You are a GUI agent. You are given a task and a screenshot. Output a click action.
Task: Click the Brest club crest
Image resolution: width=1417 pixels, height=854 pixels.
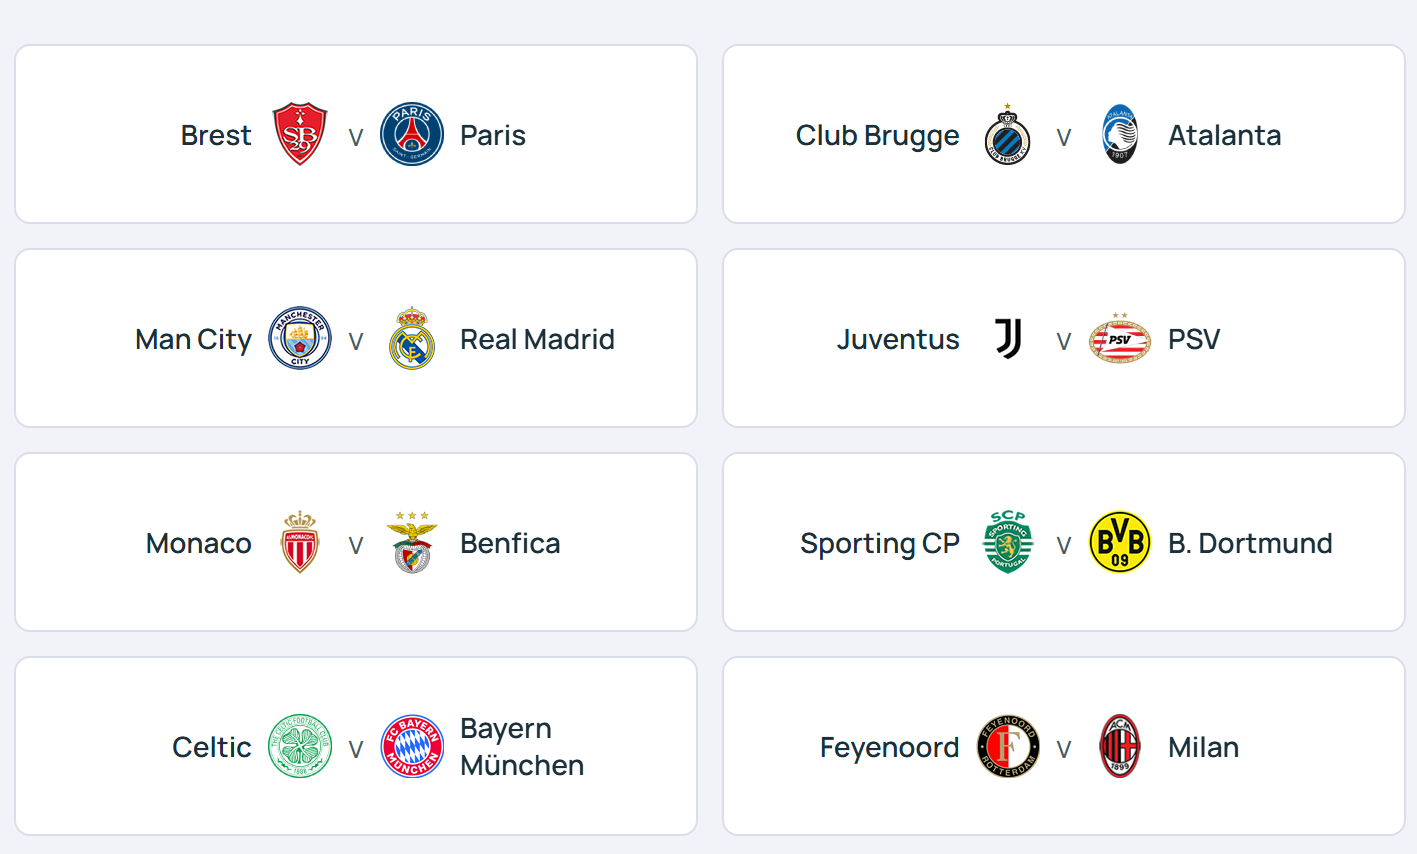(x=300, y=134)
